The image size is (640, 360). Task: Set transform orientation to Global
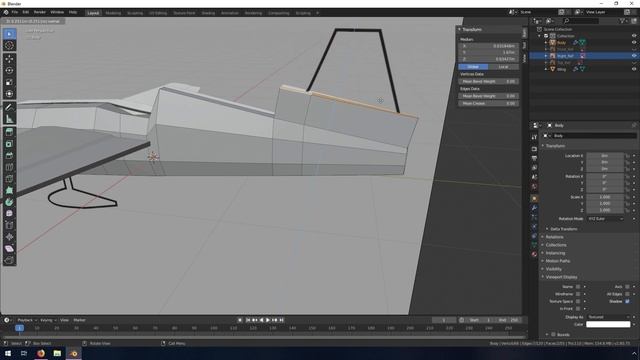tap(473, 67)
